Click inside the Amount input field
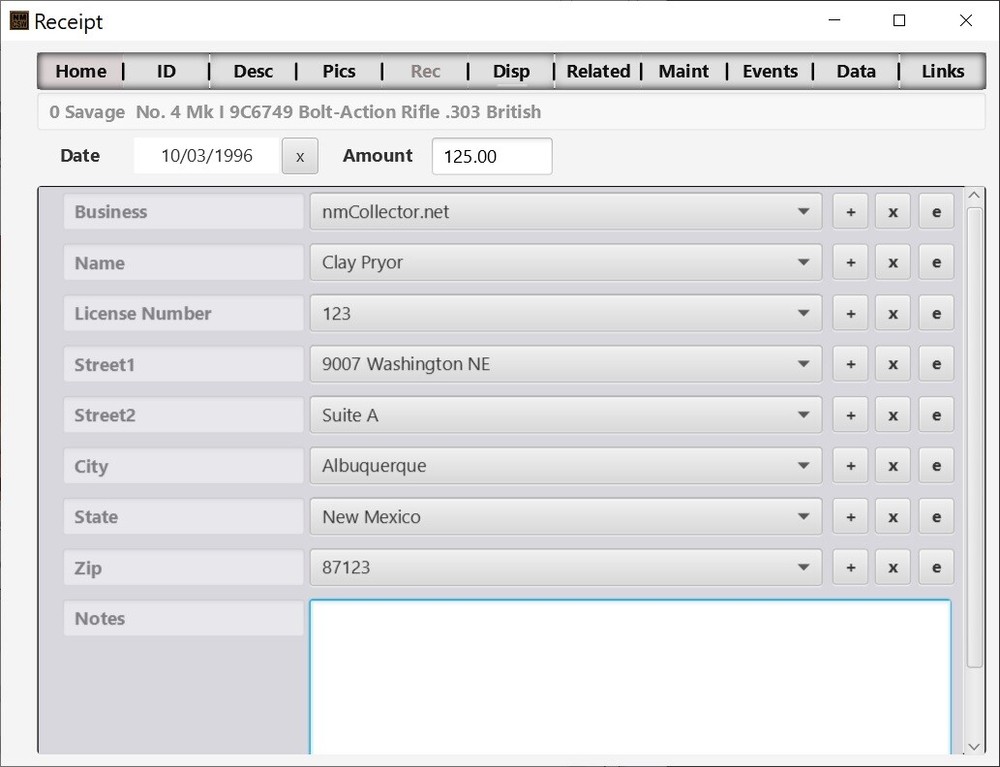 click(x=491, y=156)
